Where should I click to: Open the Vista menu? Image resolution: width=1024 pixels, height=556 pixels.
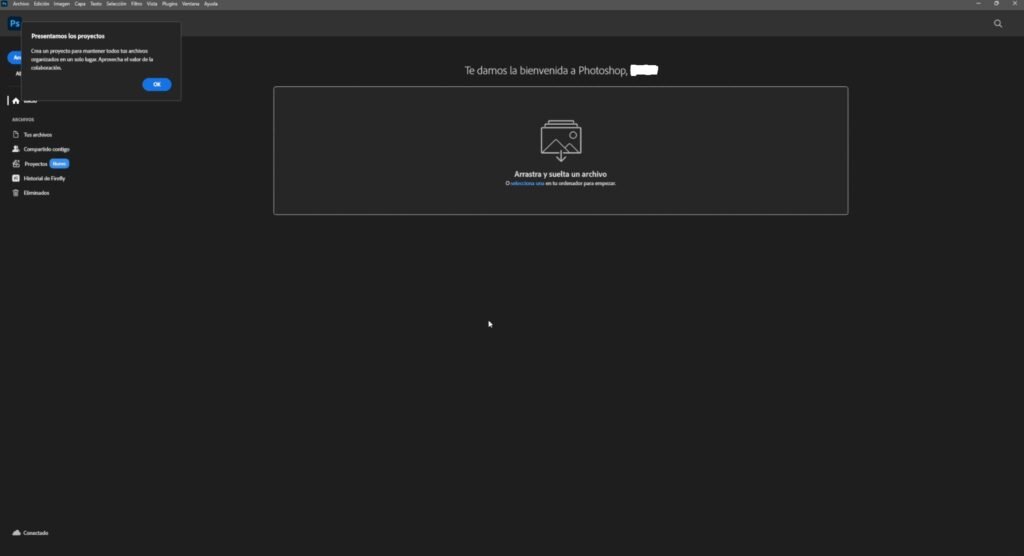[152, 4]
